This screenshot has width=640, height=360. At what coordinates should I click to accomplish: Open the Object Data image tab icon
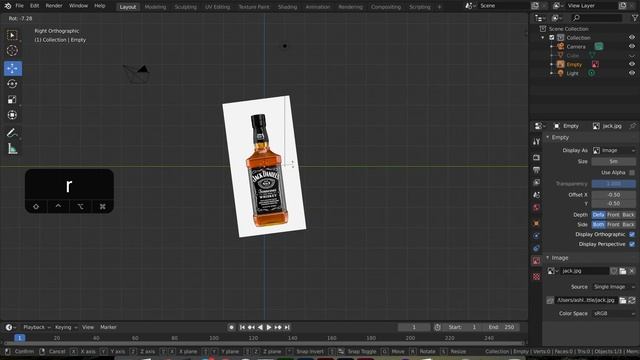pos(536,261)
